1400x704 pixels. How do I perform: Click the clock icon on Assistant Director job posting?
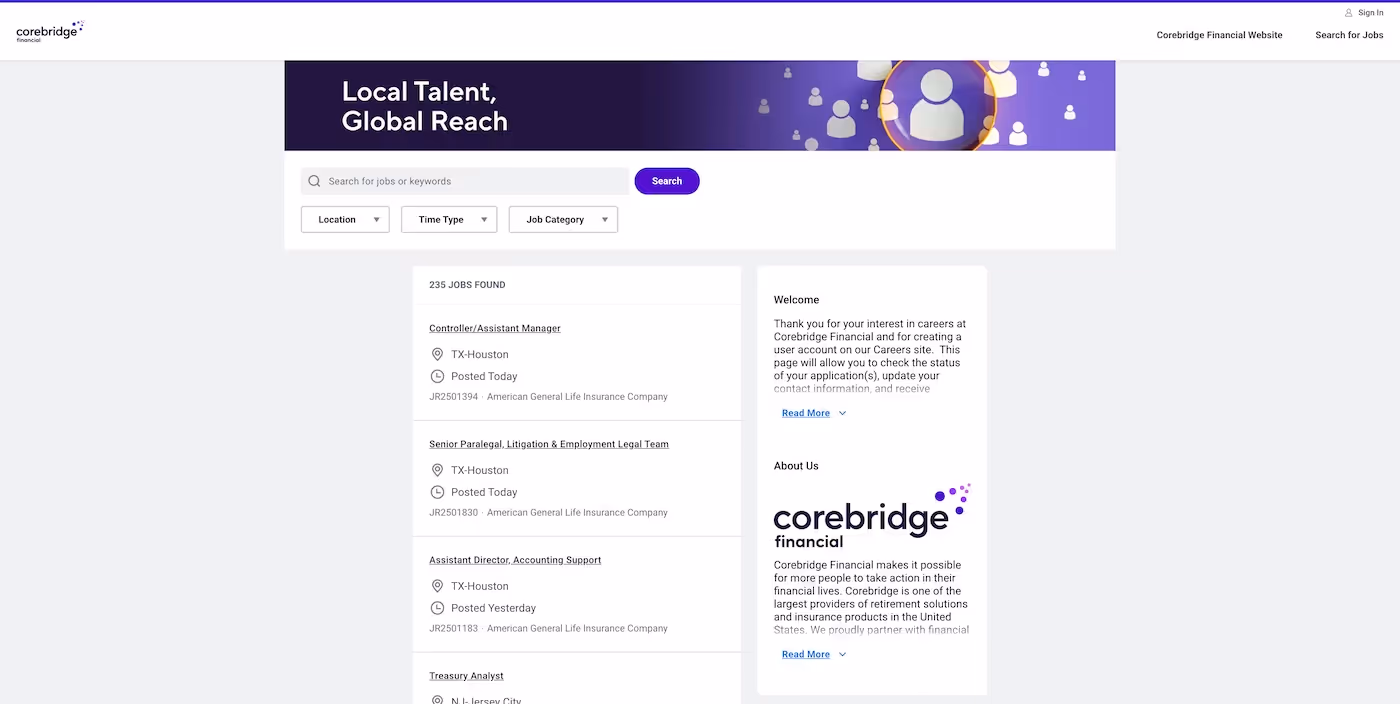click(x=437, y=607)
